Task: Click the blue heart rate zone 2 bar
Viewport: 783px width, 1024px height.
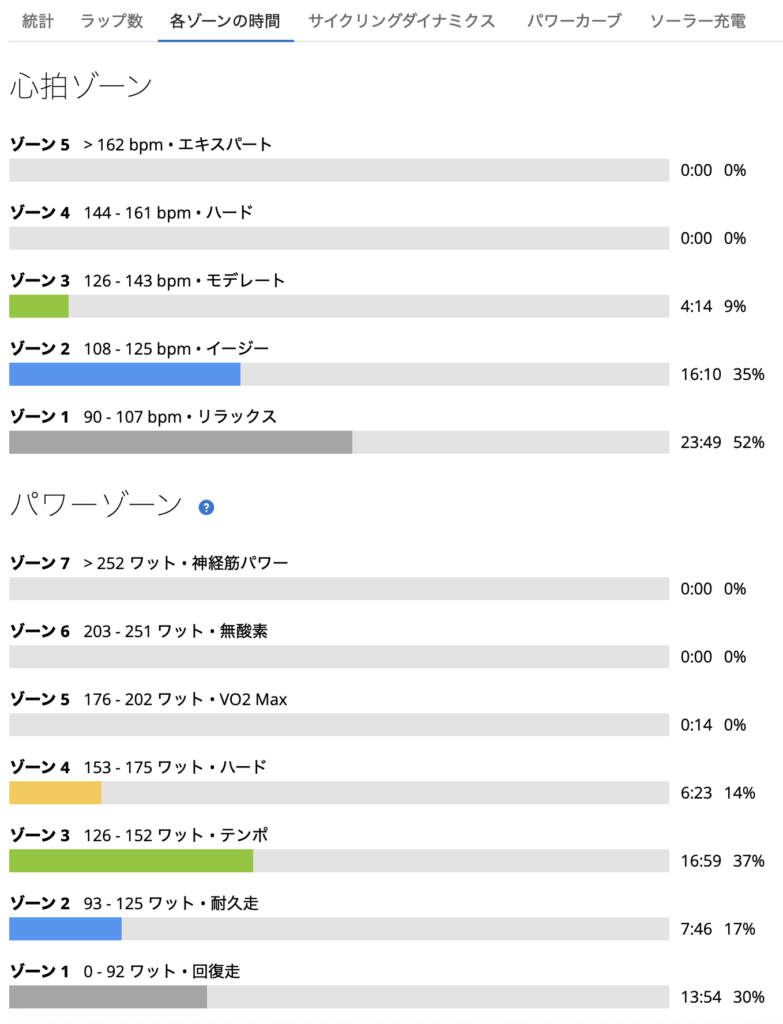Action: (x=125, y=374)
